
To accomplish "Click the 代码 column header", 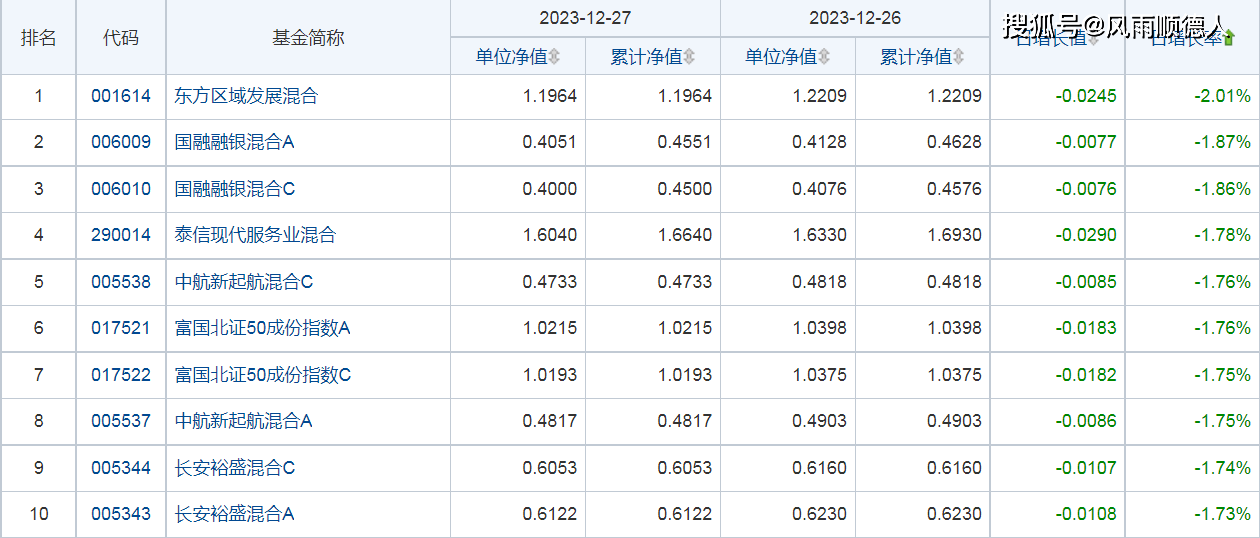I will click(x=121, y=38).
